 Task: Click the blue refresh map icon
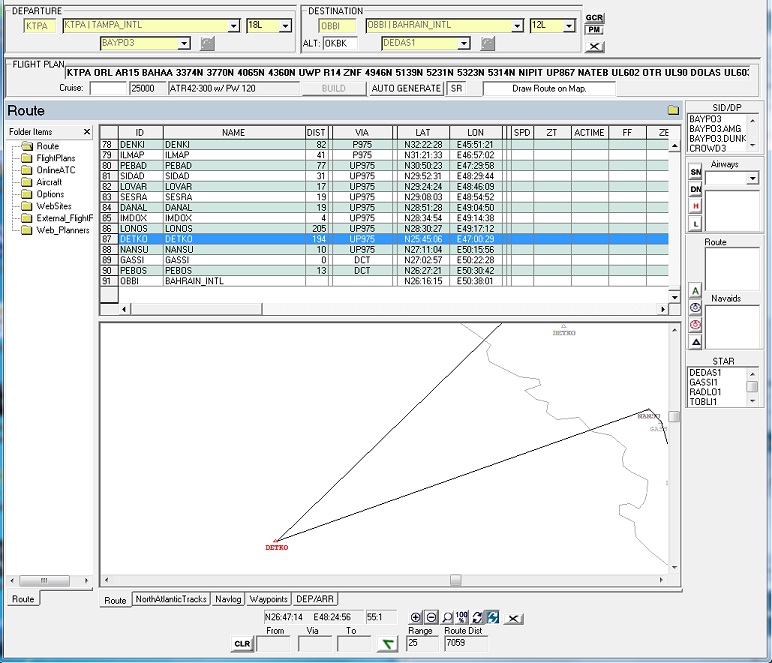pyautogui.click(x=492, y=617)
